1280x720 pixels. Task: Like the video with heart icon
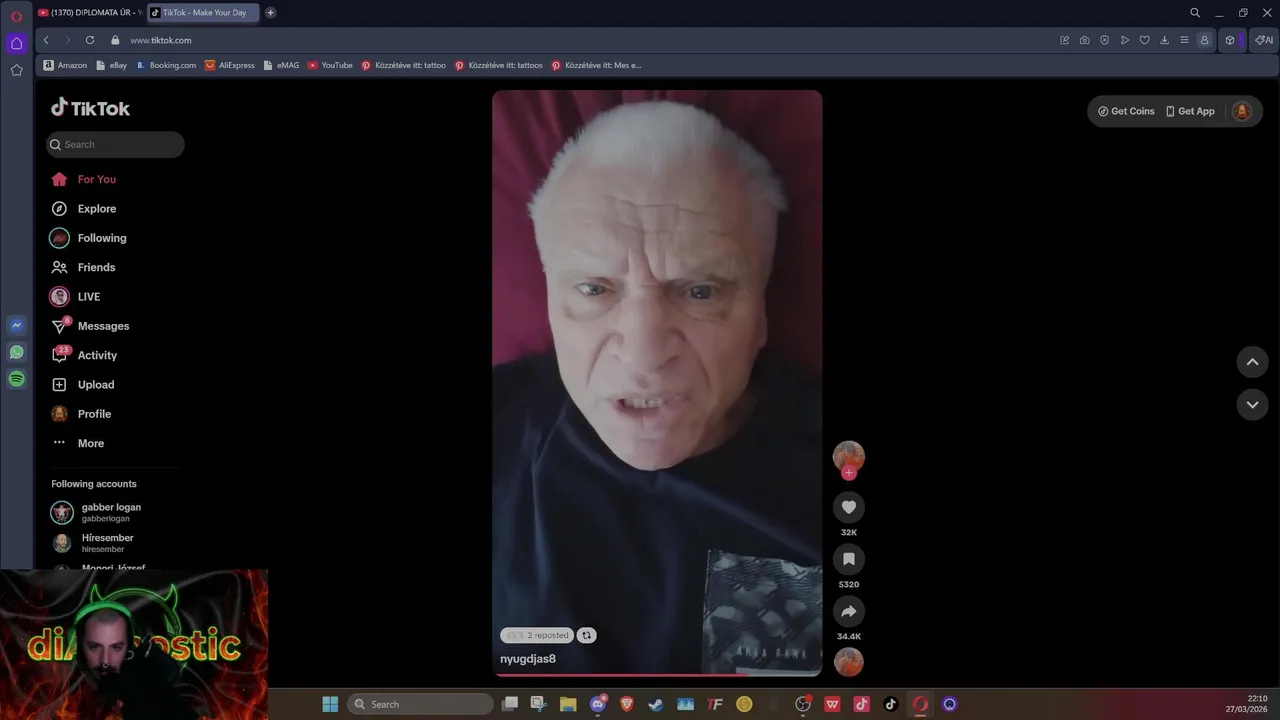click(x=849, y=507)
